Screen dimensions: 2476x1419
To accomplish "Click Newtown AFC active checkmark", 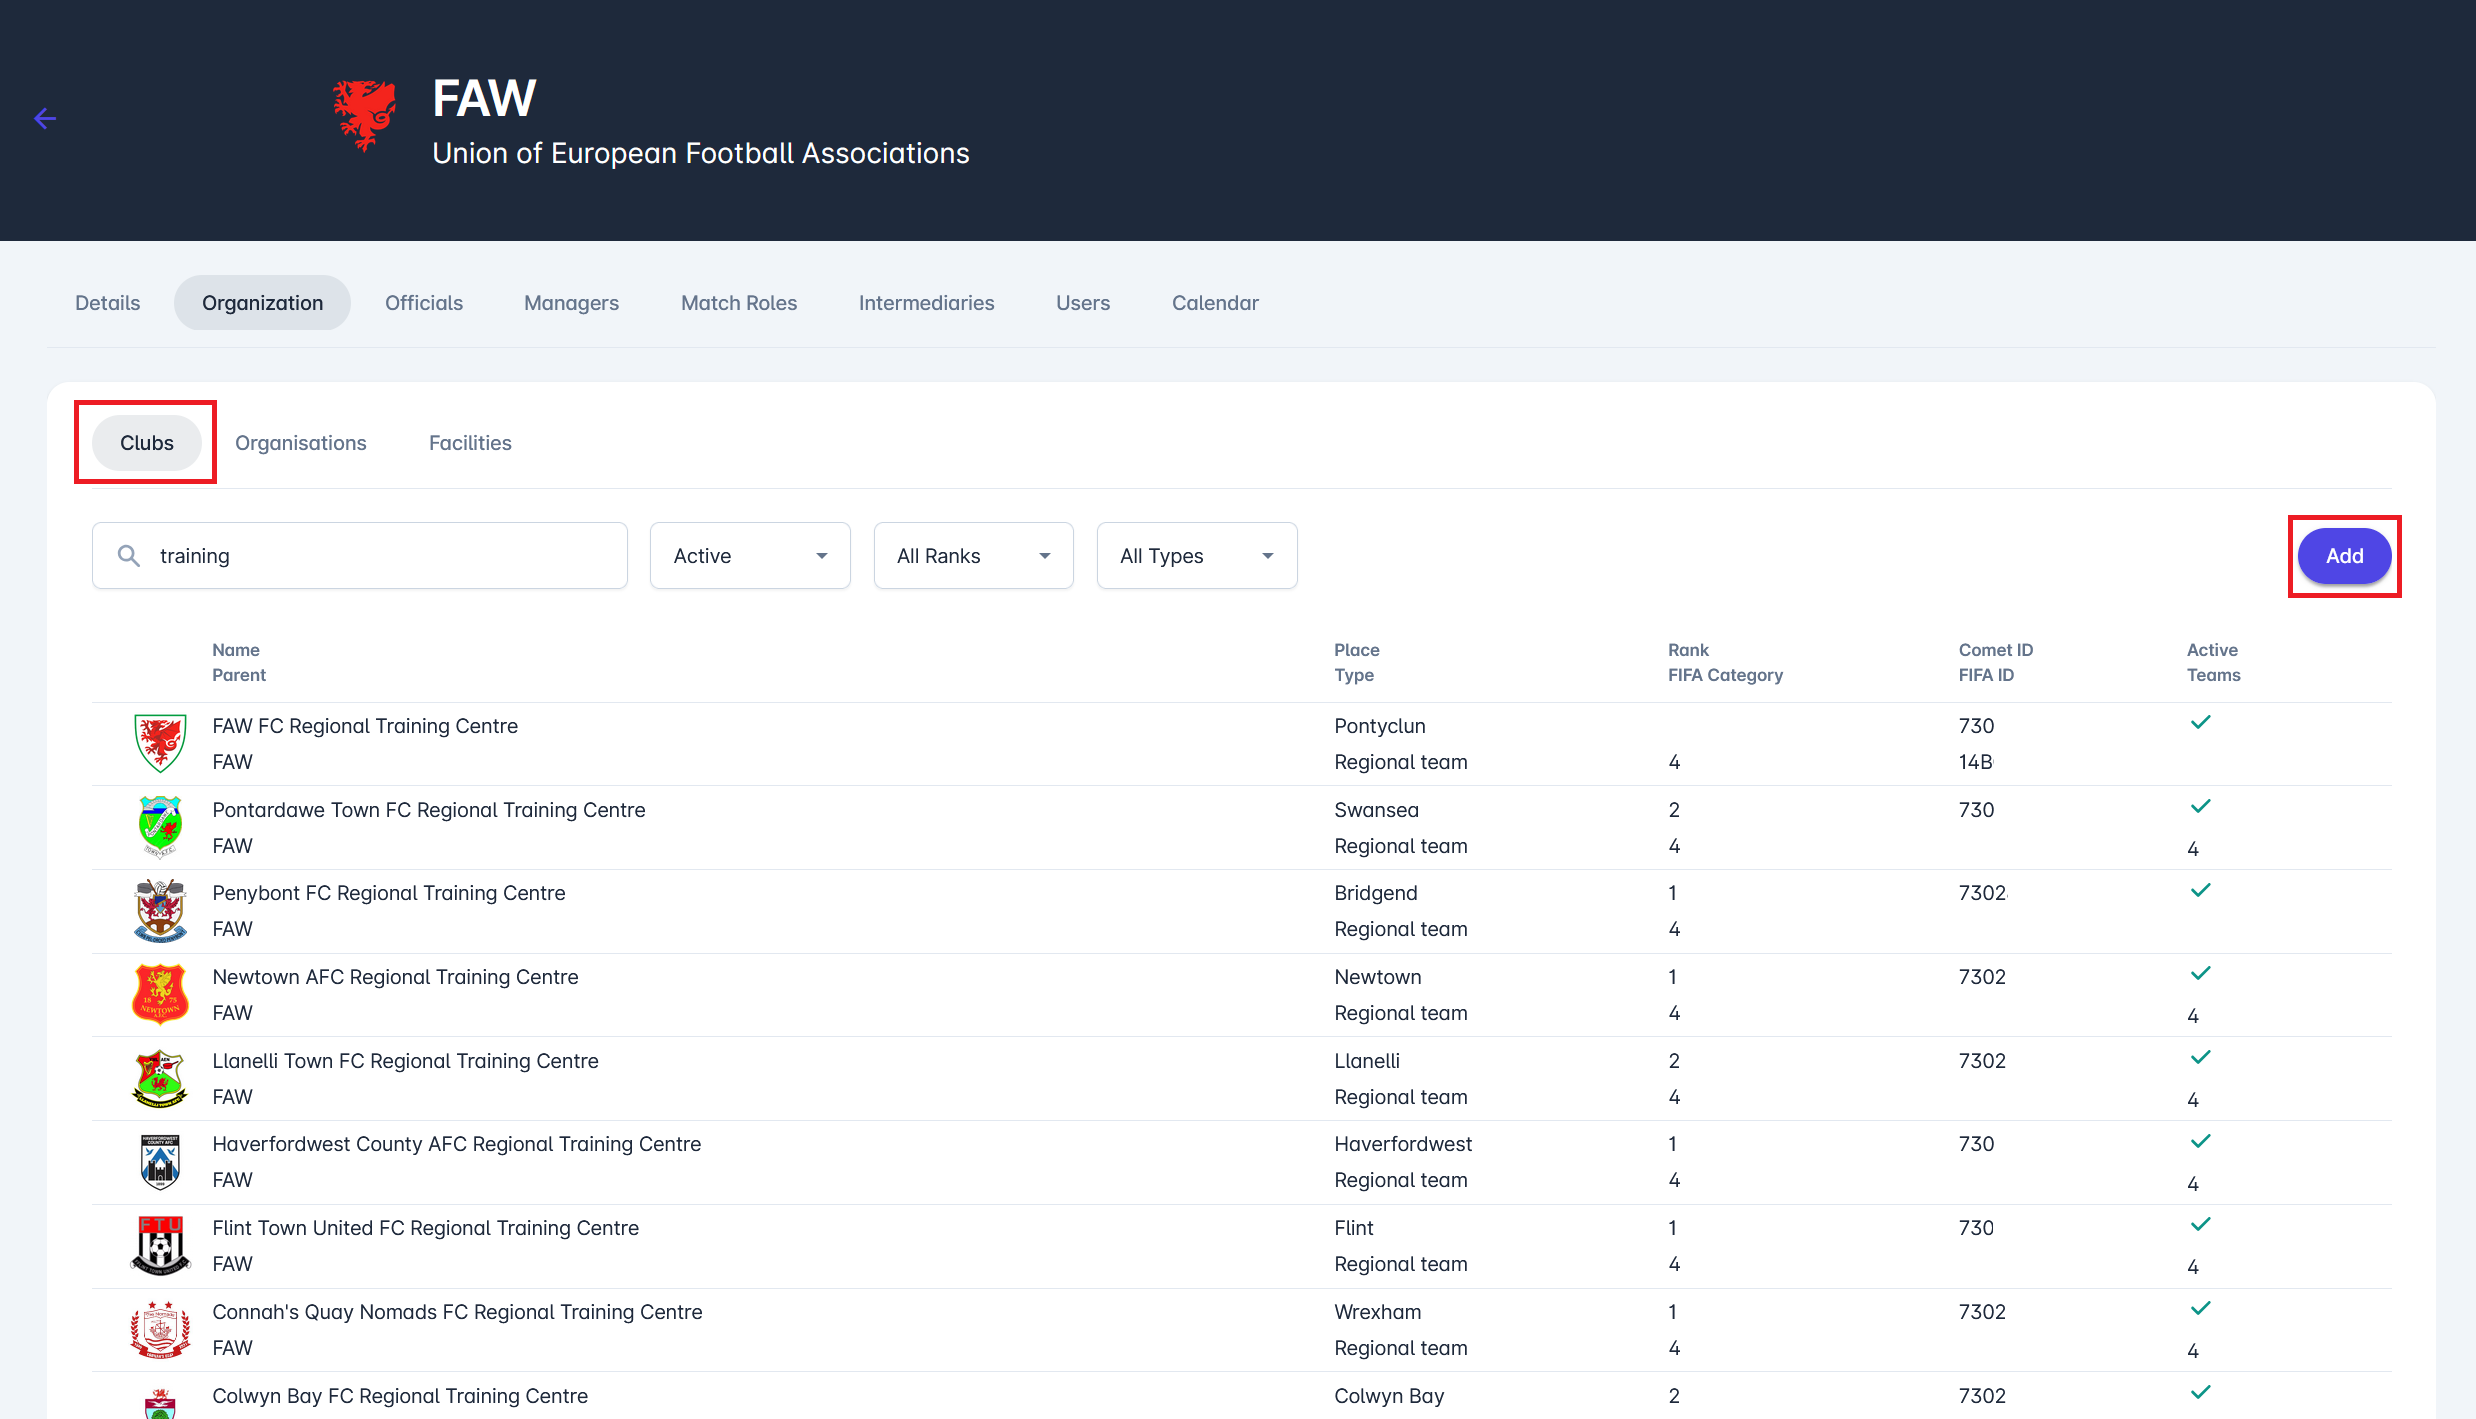I will (x=2200, y=973).
